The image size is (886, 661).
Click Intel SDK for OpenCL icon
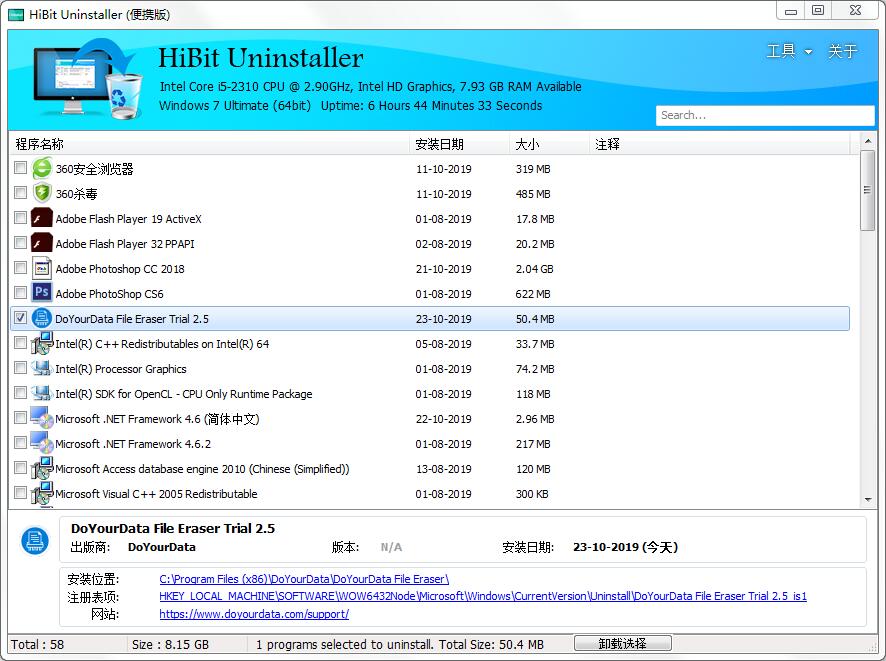[42, 393]
